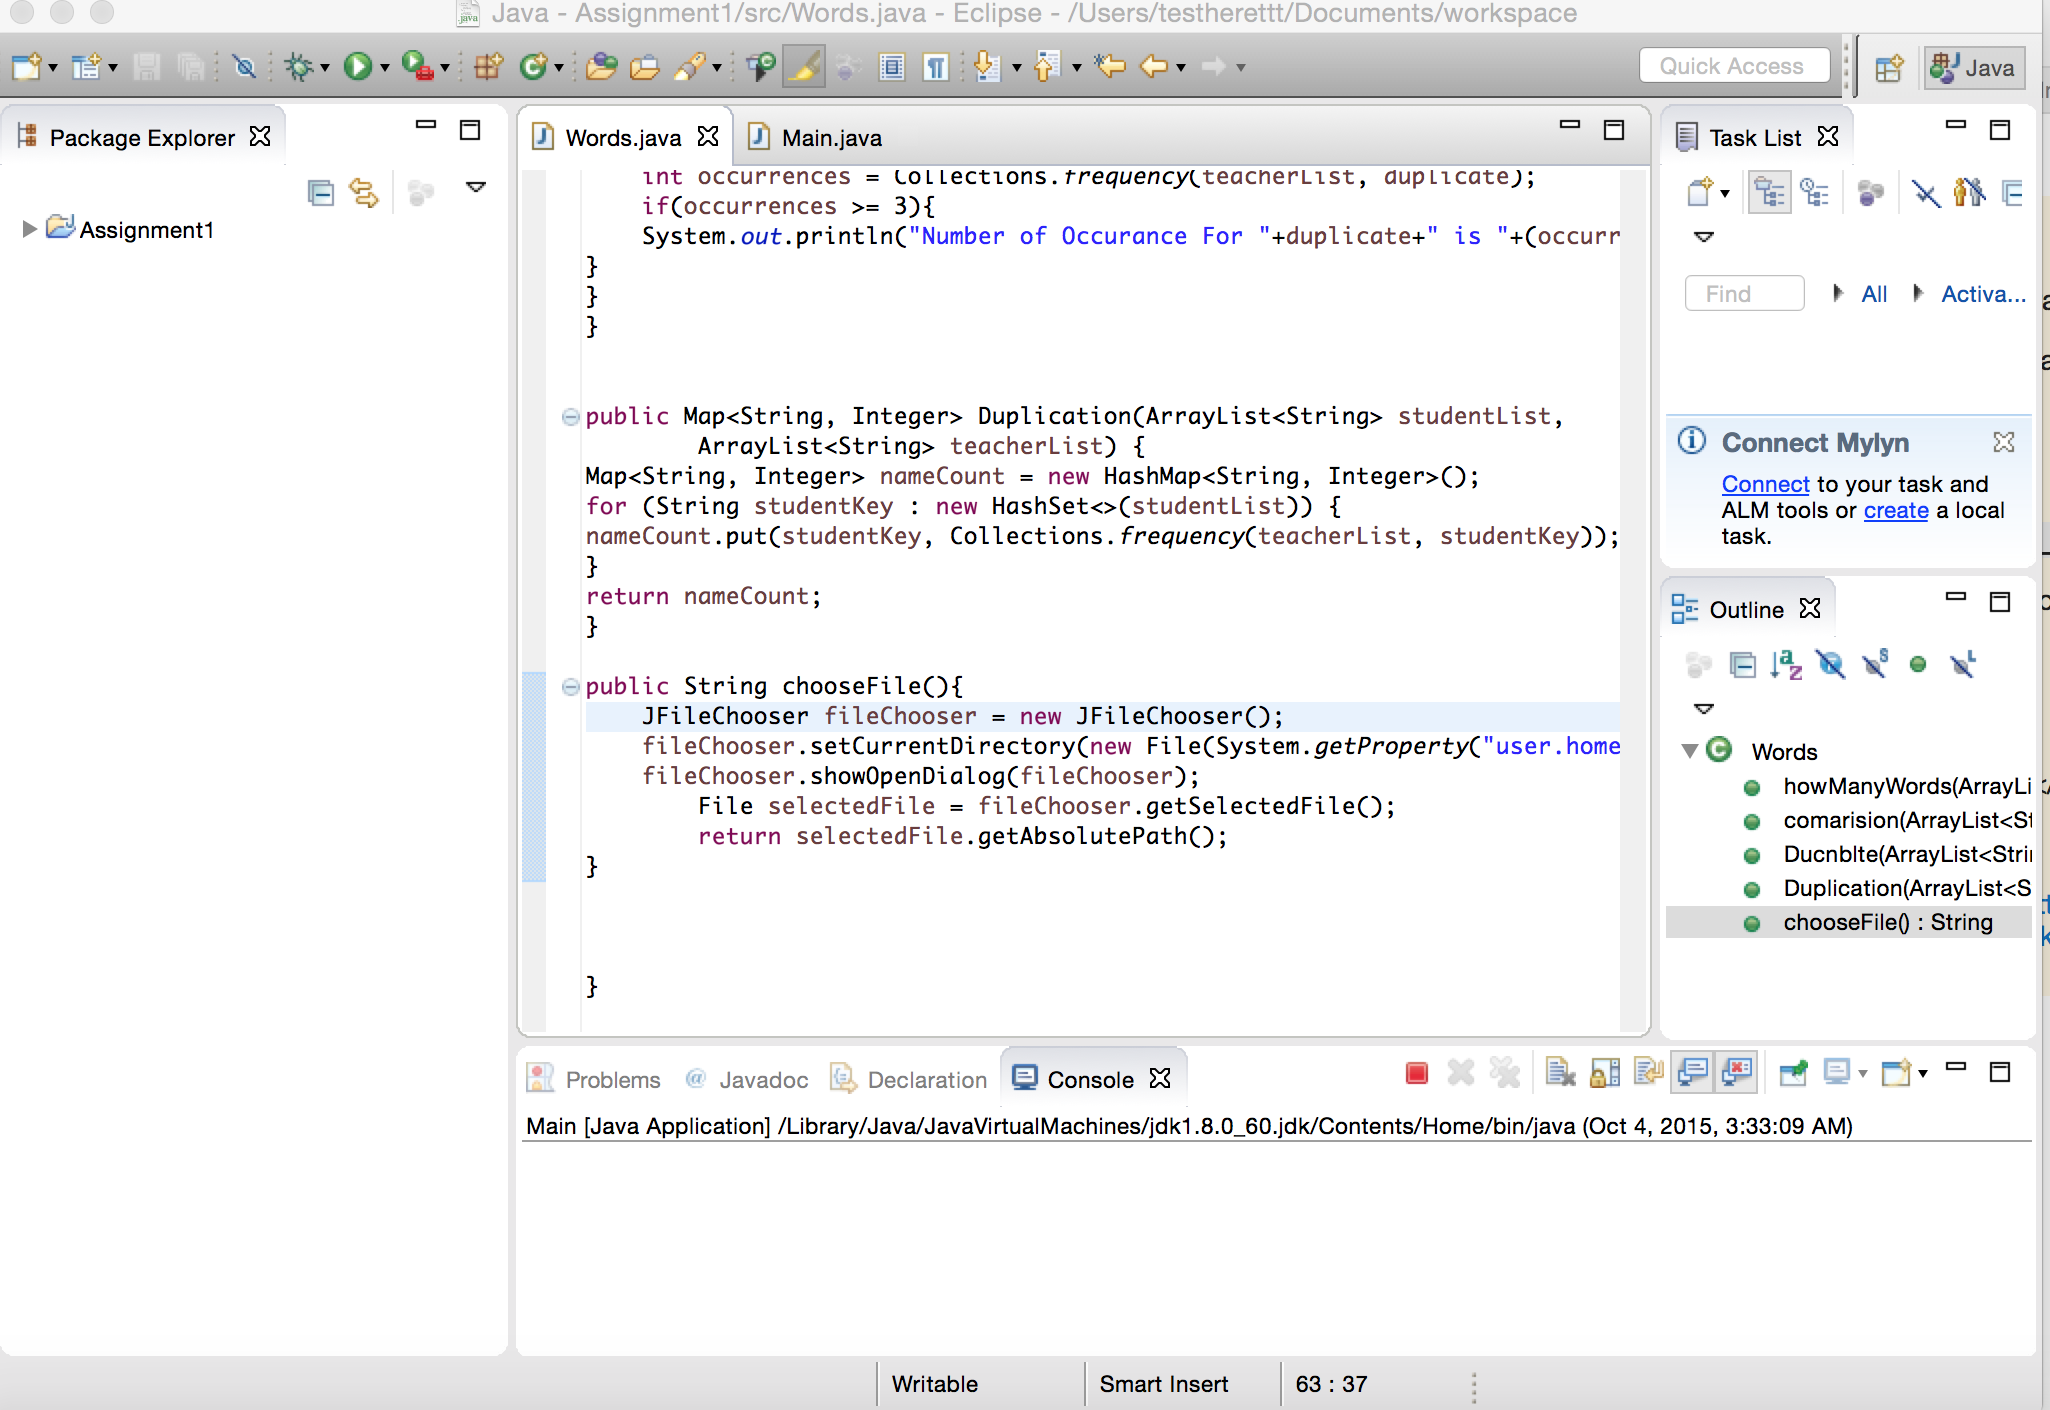The image size is (2050, 1410).
Task: Toggle Hide Fields in Outline toolbar
Action: pos(1830,664)
